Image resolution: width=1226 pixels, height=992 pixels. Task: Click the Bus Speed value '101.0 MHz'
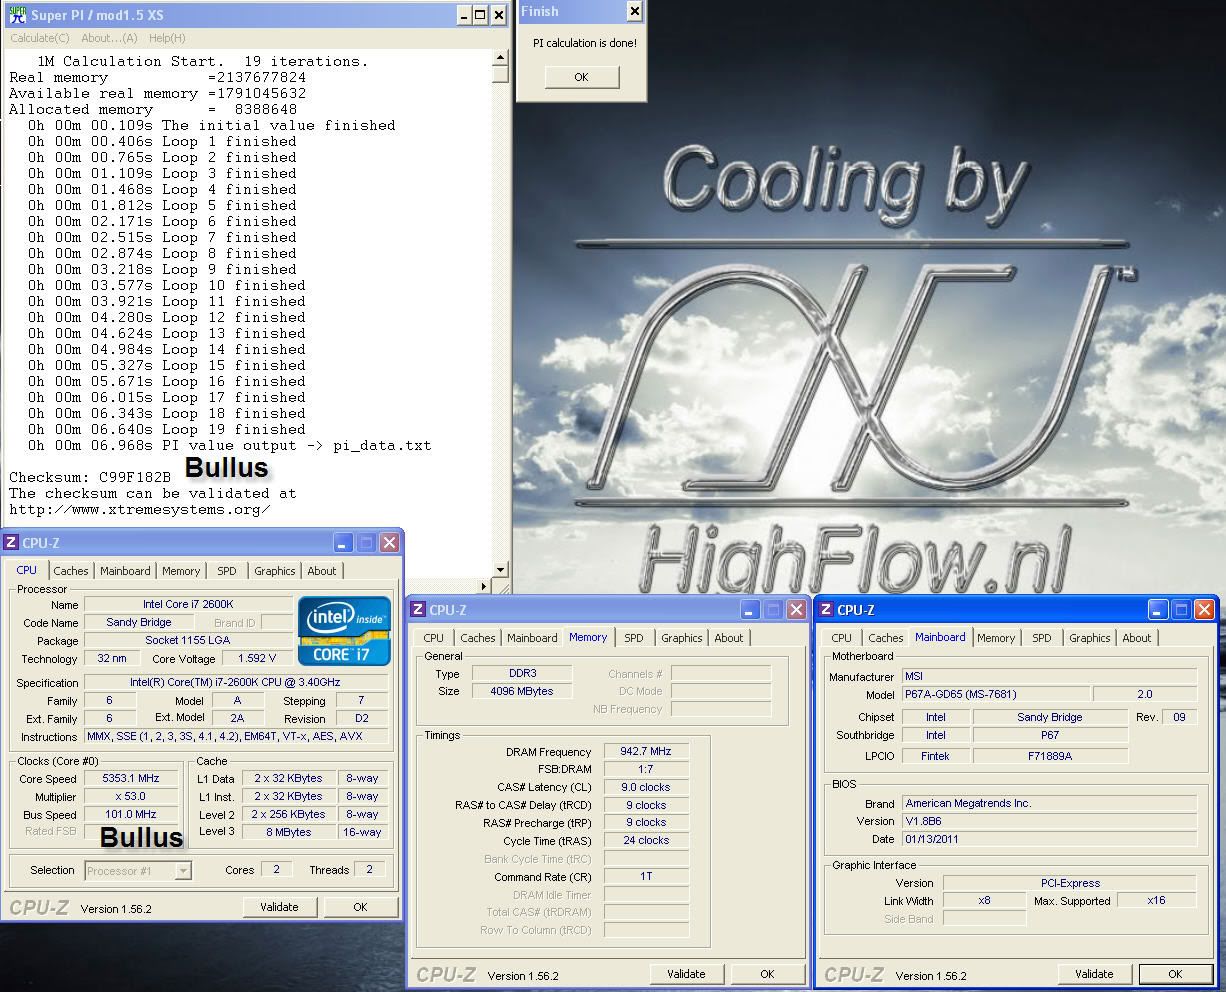[x=131, y=814]
